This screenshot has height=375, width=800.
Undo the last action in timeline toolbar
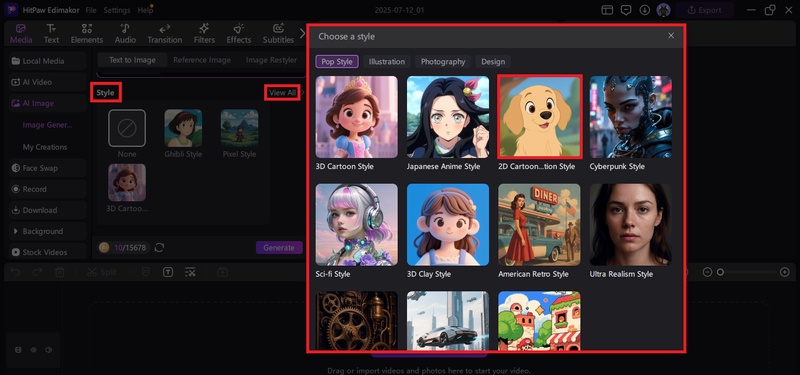tap(15, 272)
